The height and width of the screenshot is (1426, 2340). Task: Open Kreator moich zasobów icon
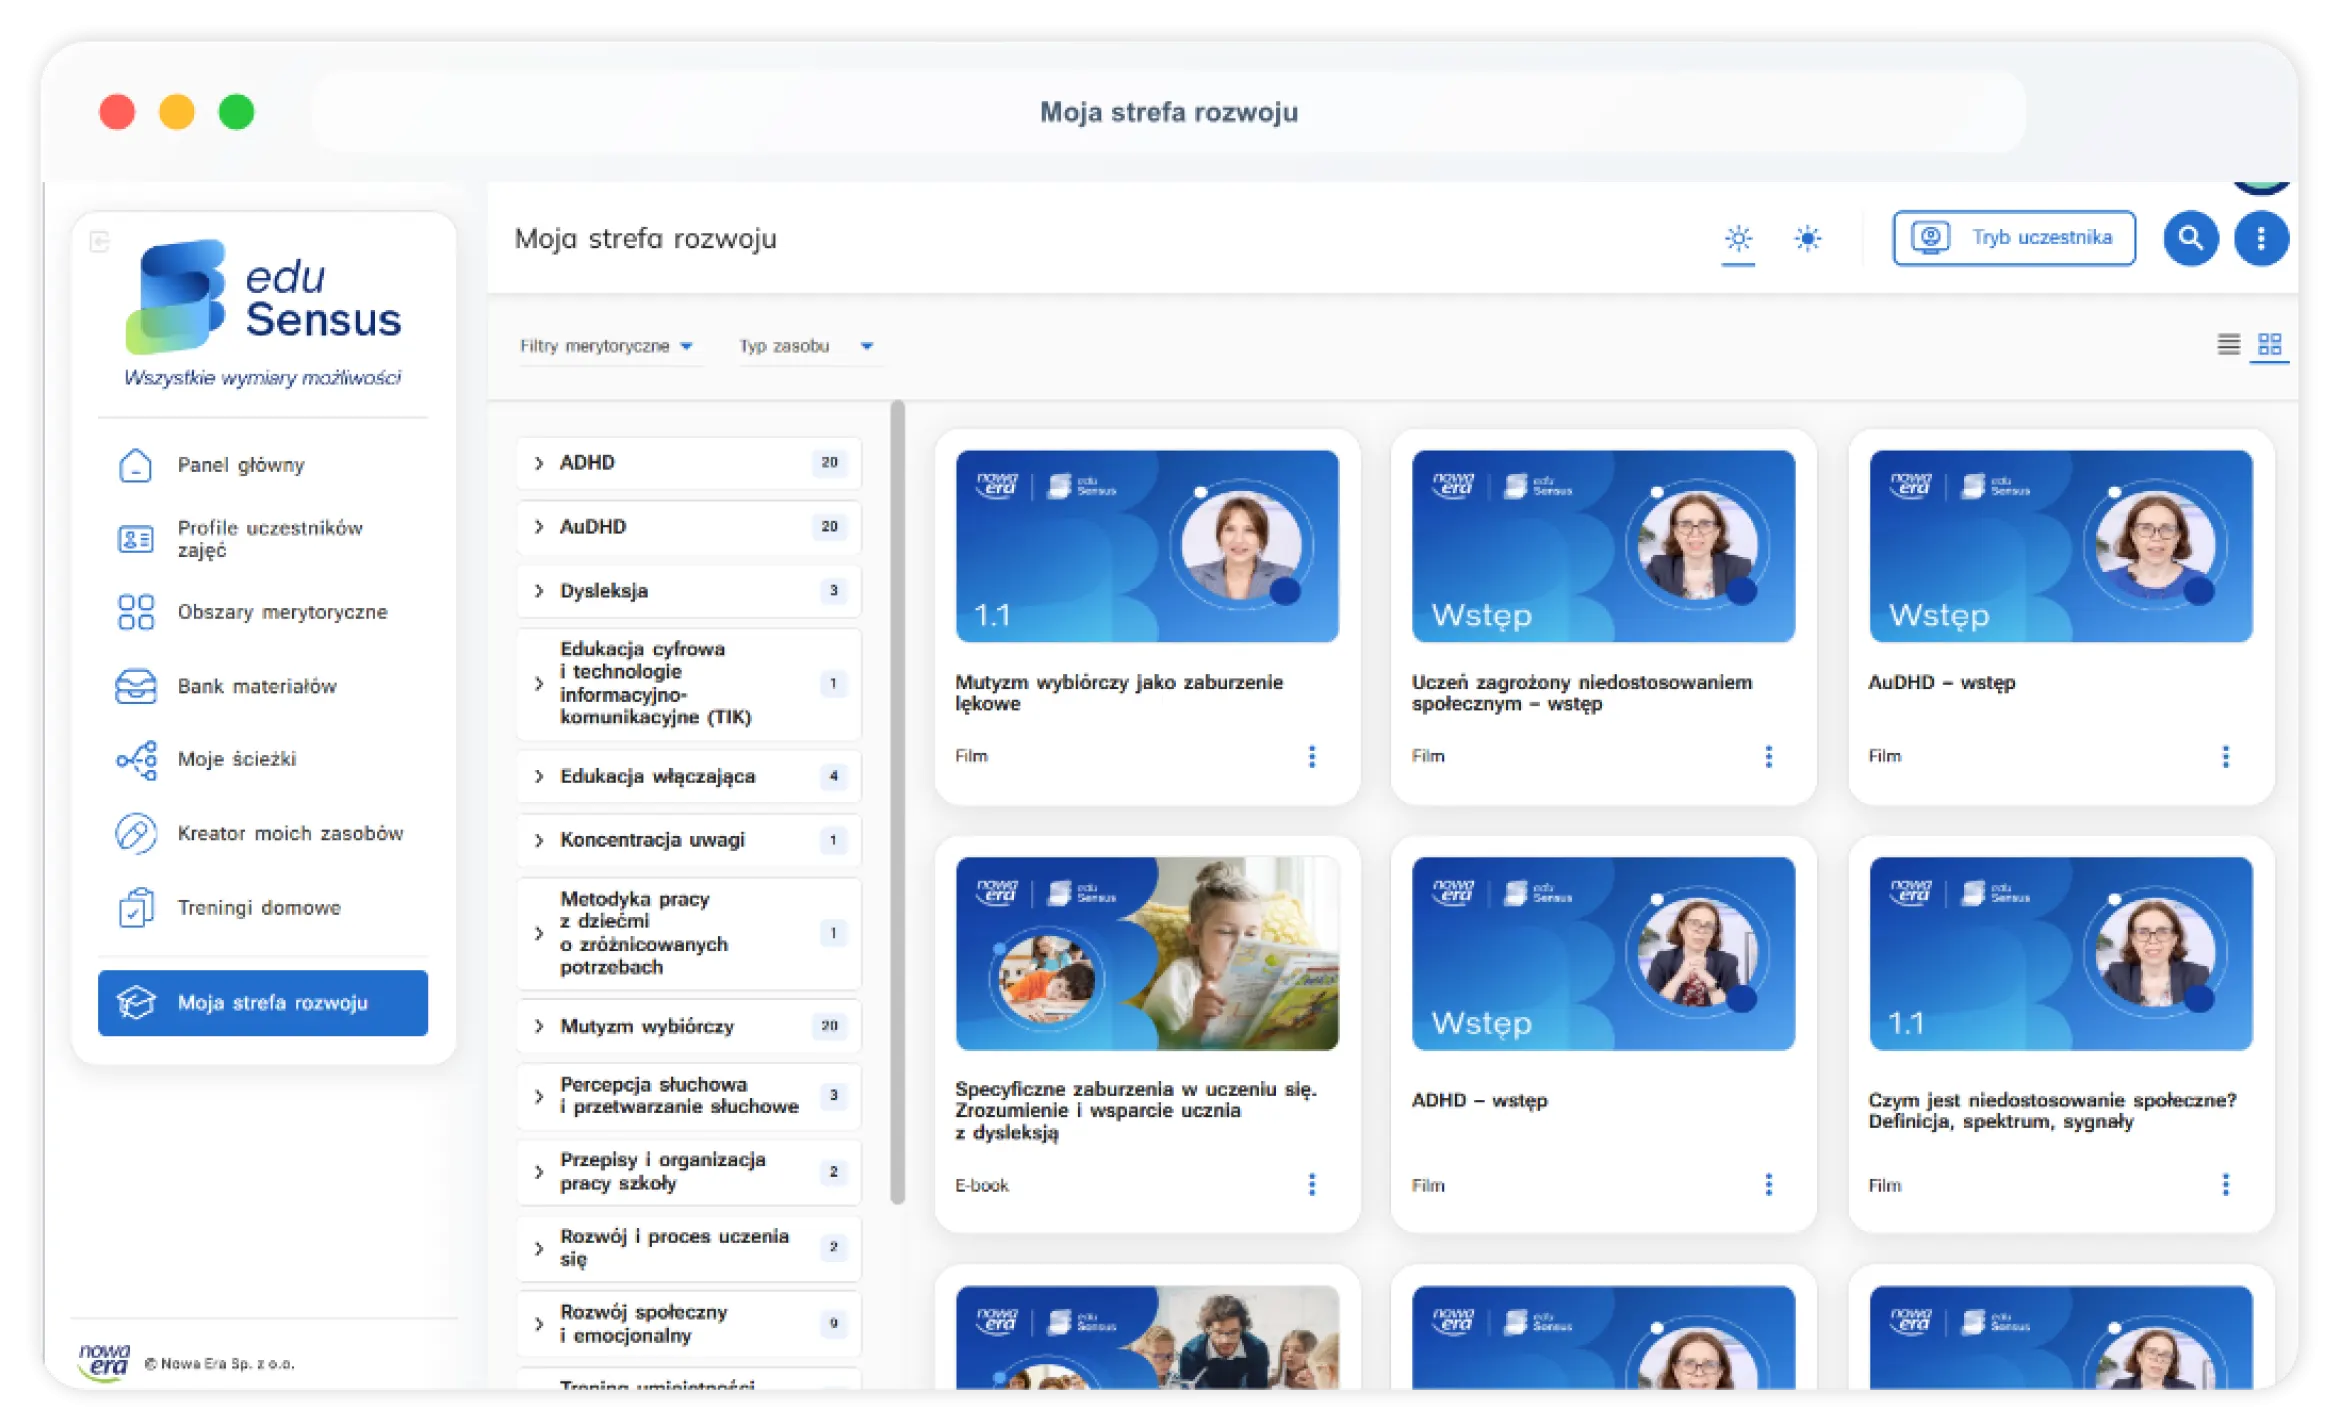pyautogui.click(x=135, y=833)
